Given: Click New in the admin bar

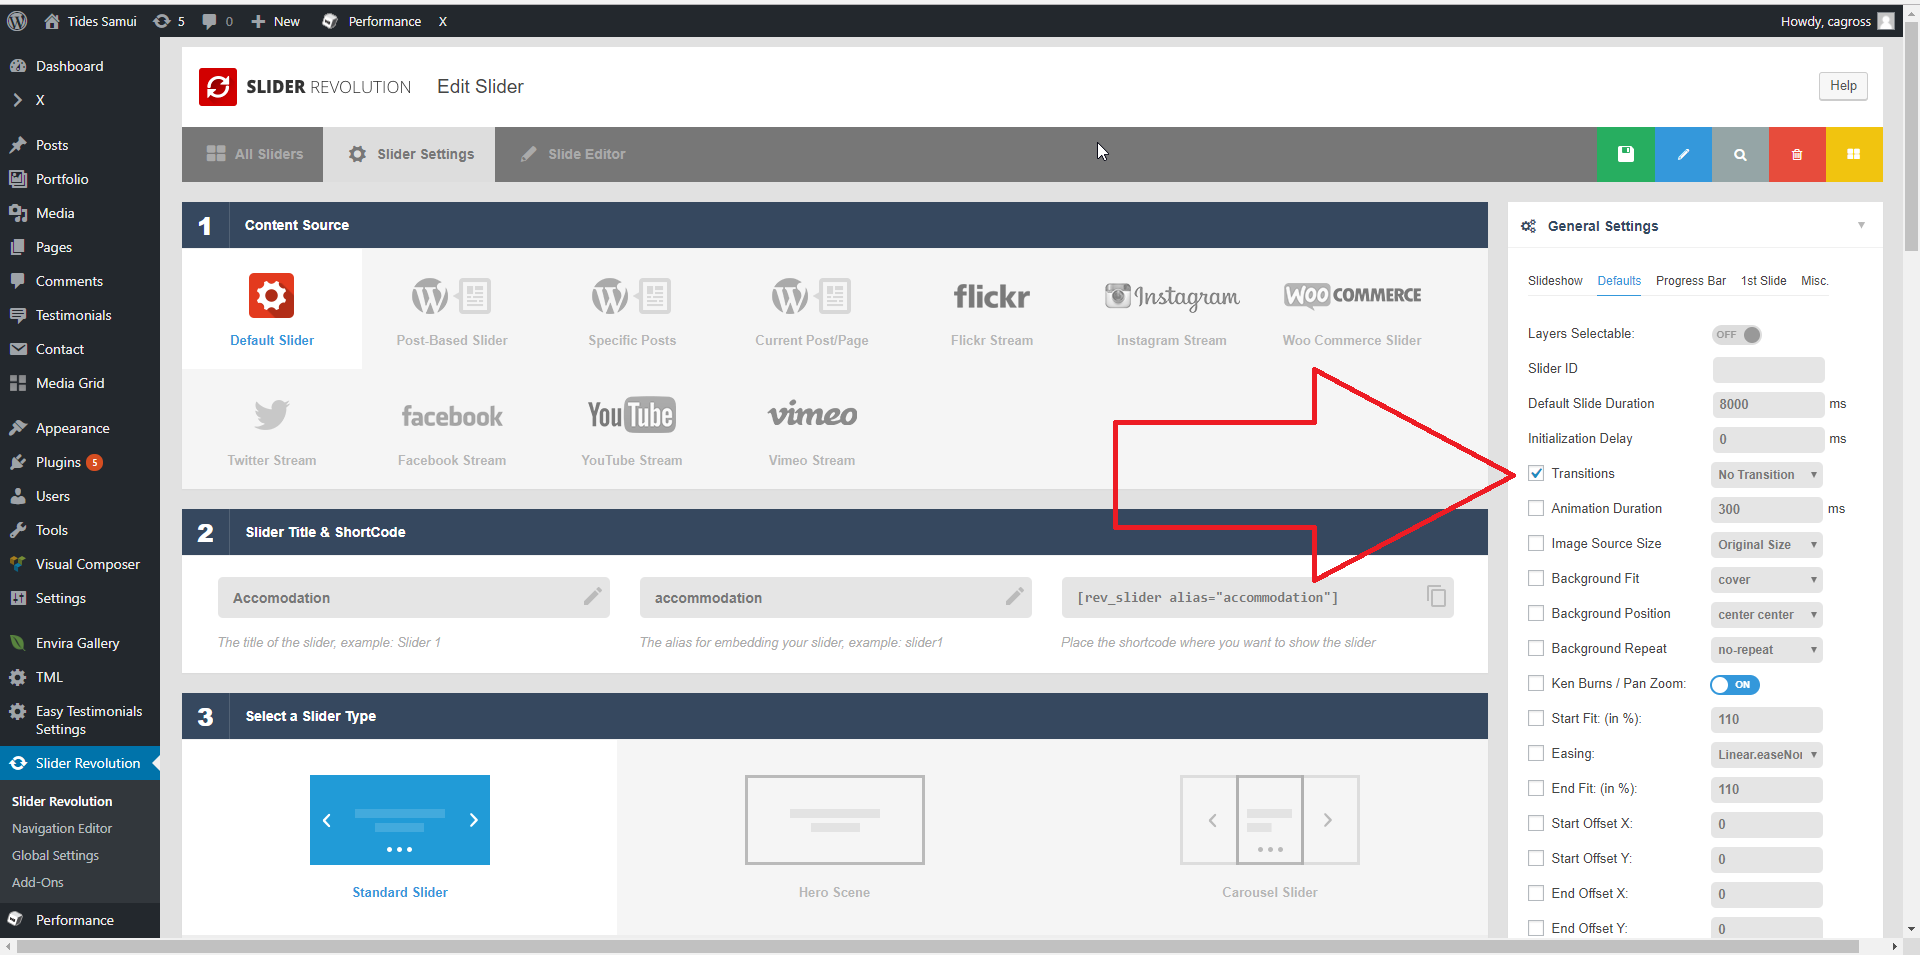Looking at the screenshot, I should (275, 21).
